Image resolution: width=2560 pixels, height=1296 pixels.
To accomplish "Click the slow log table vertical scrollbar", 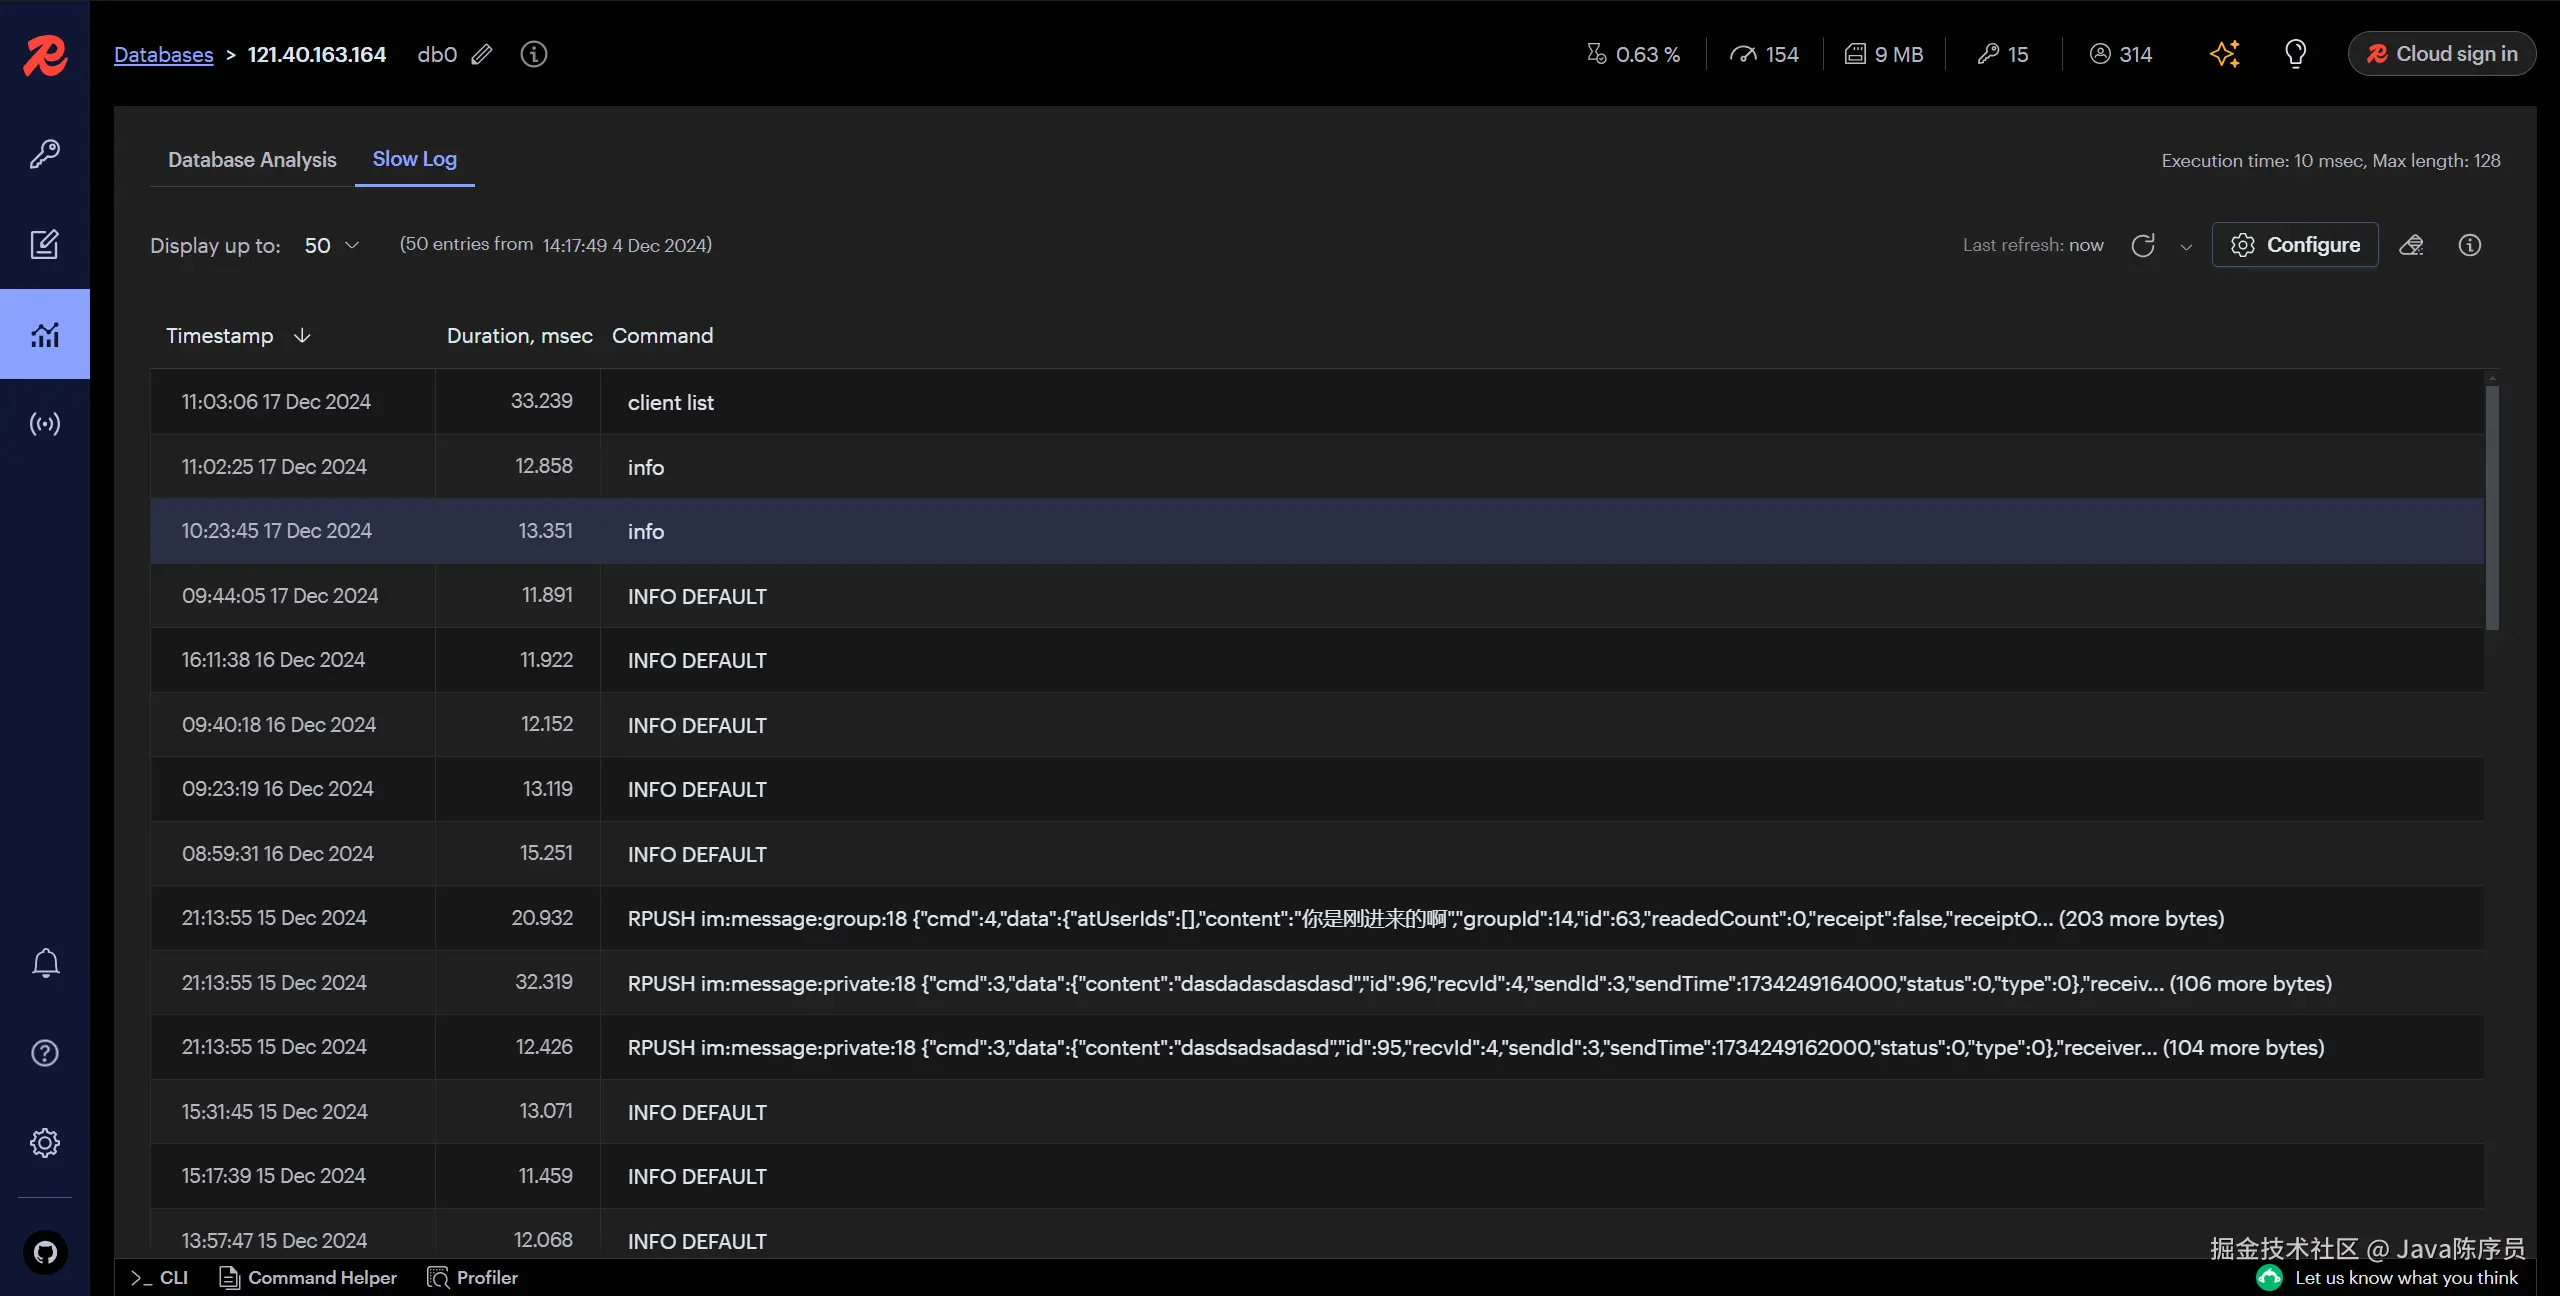I will pyautogui.click(x=2492, y=510).
